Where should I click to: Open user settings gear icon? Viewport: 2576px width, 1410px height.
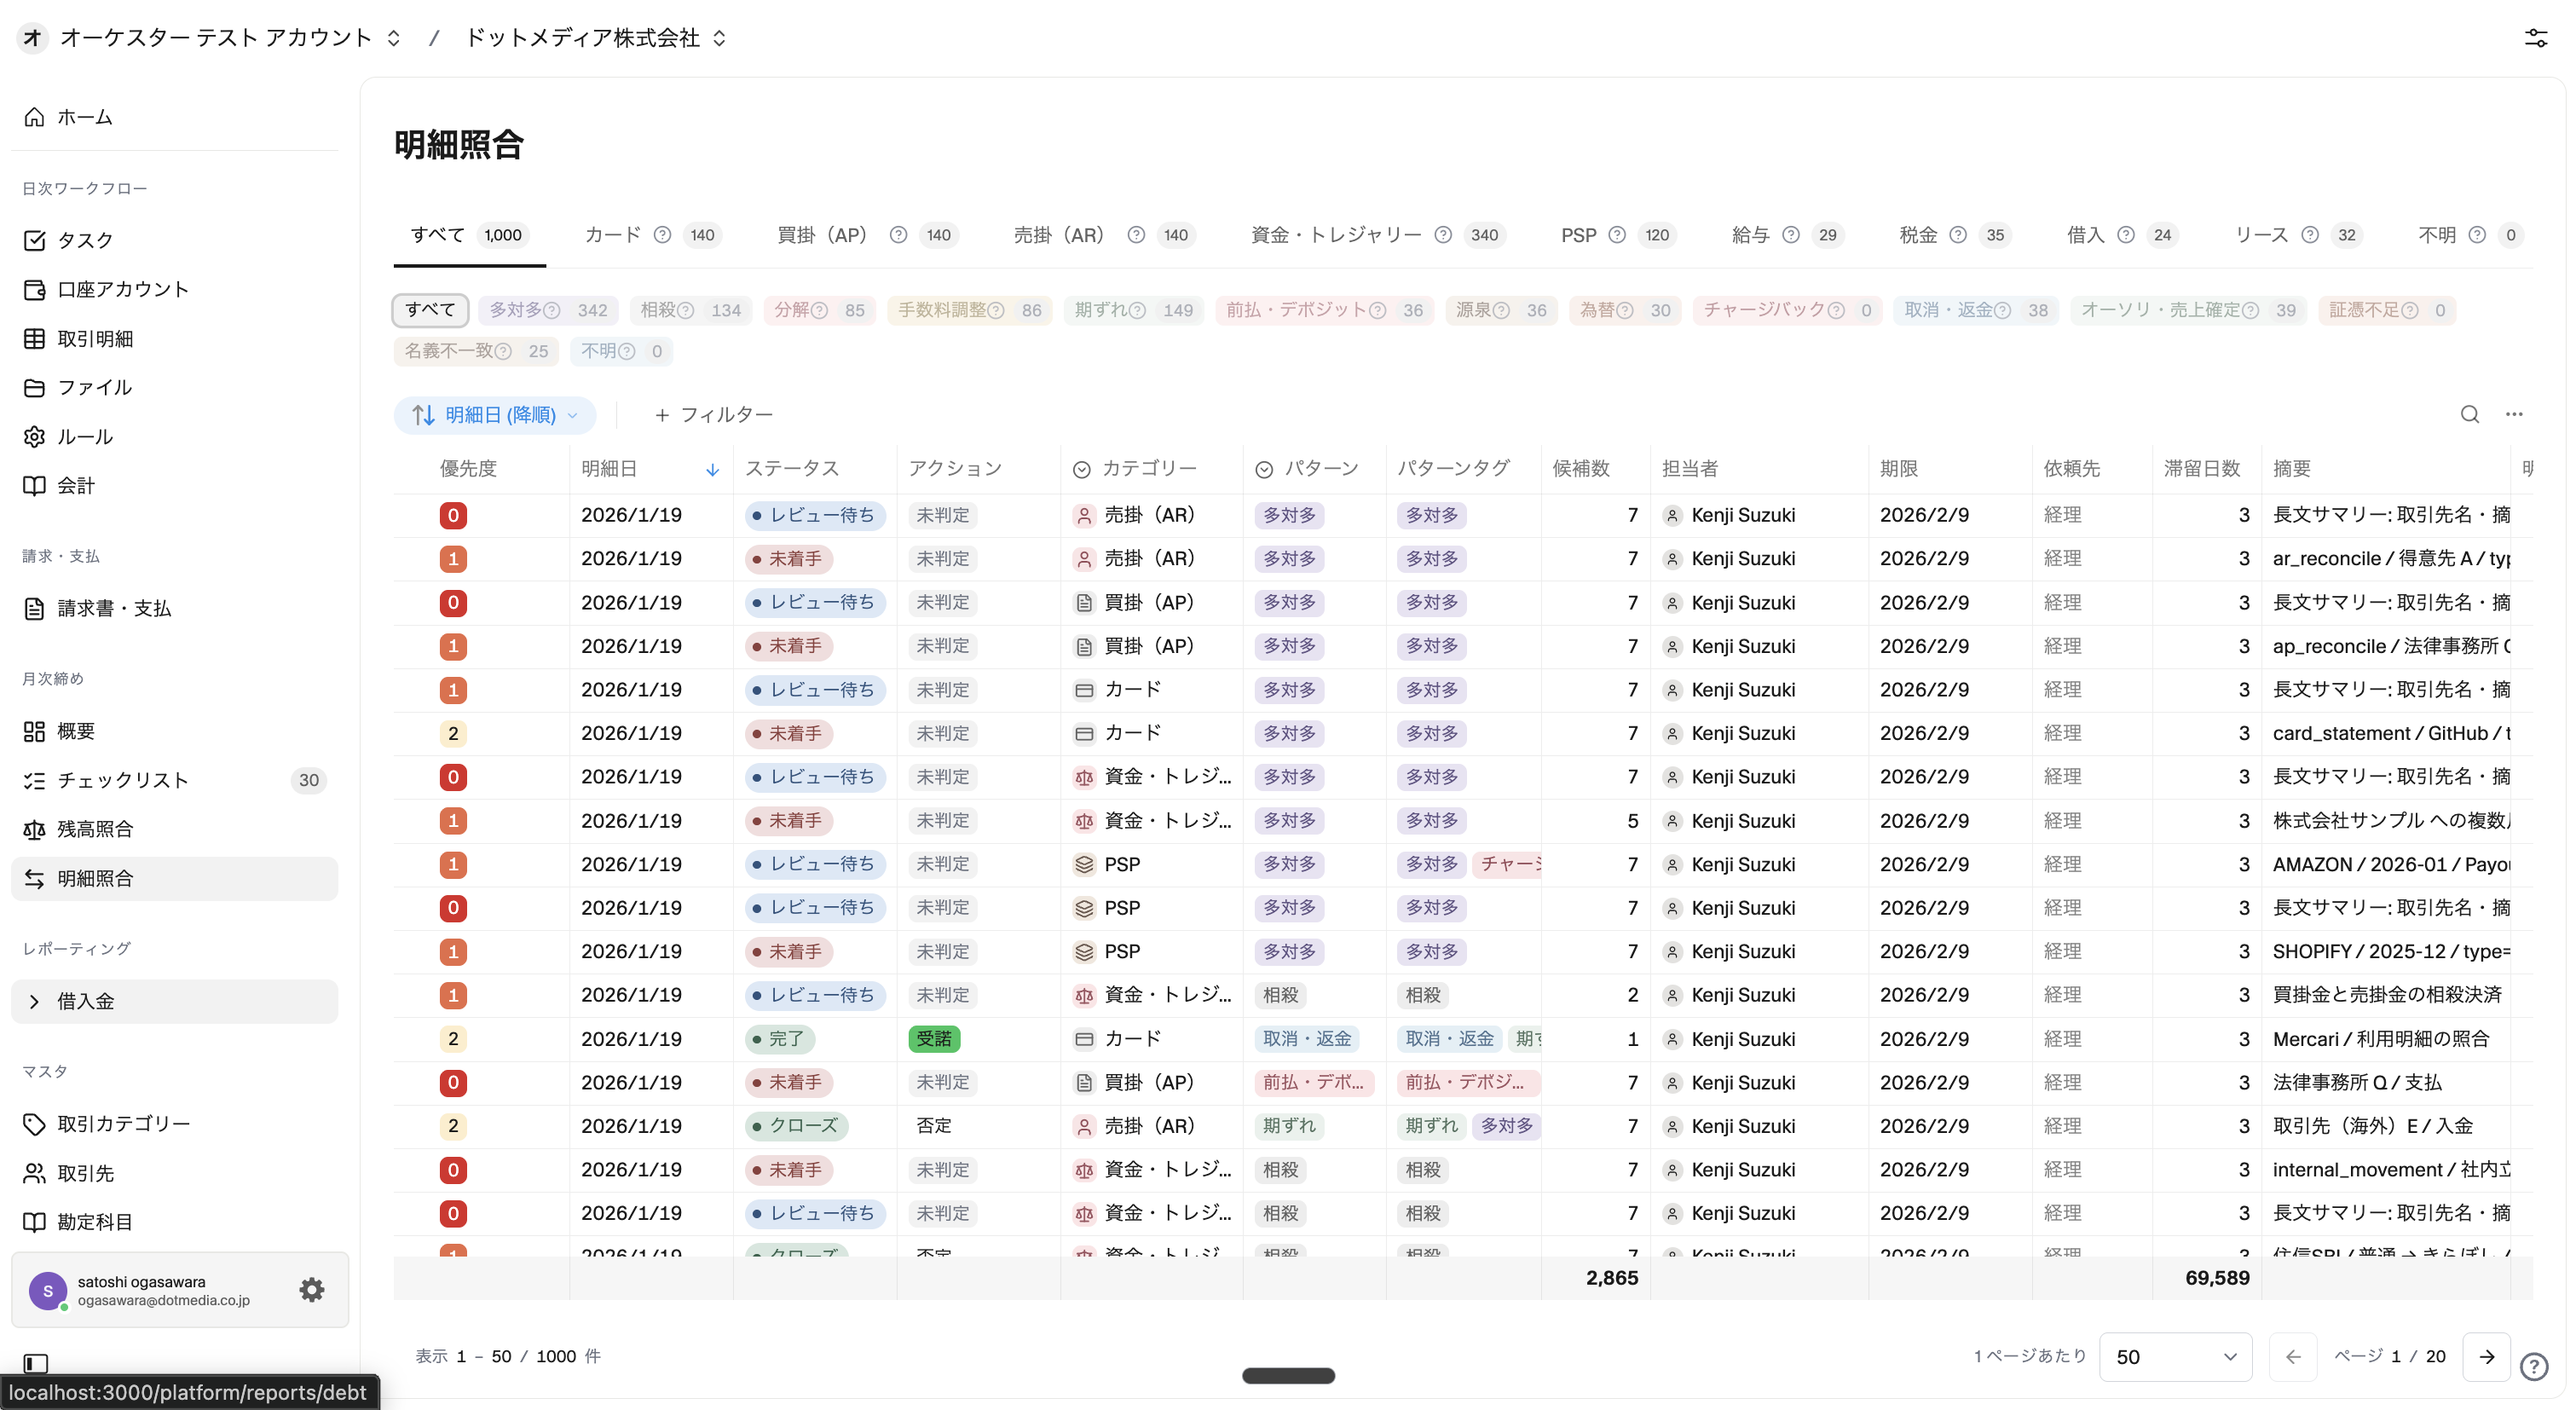point(312,1290)
